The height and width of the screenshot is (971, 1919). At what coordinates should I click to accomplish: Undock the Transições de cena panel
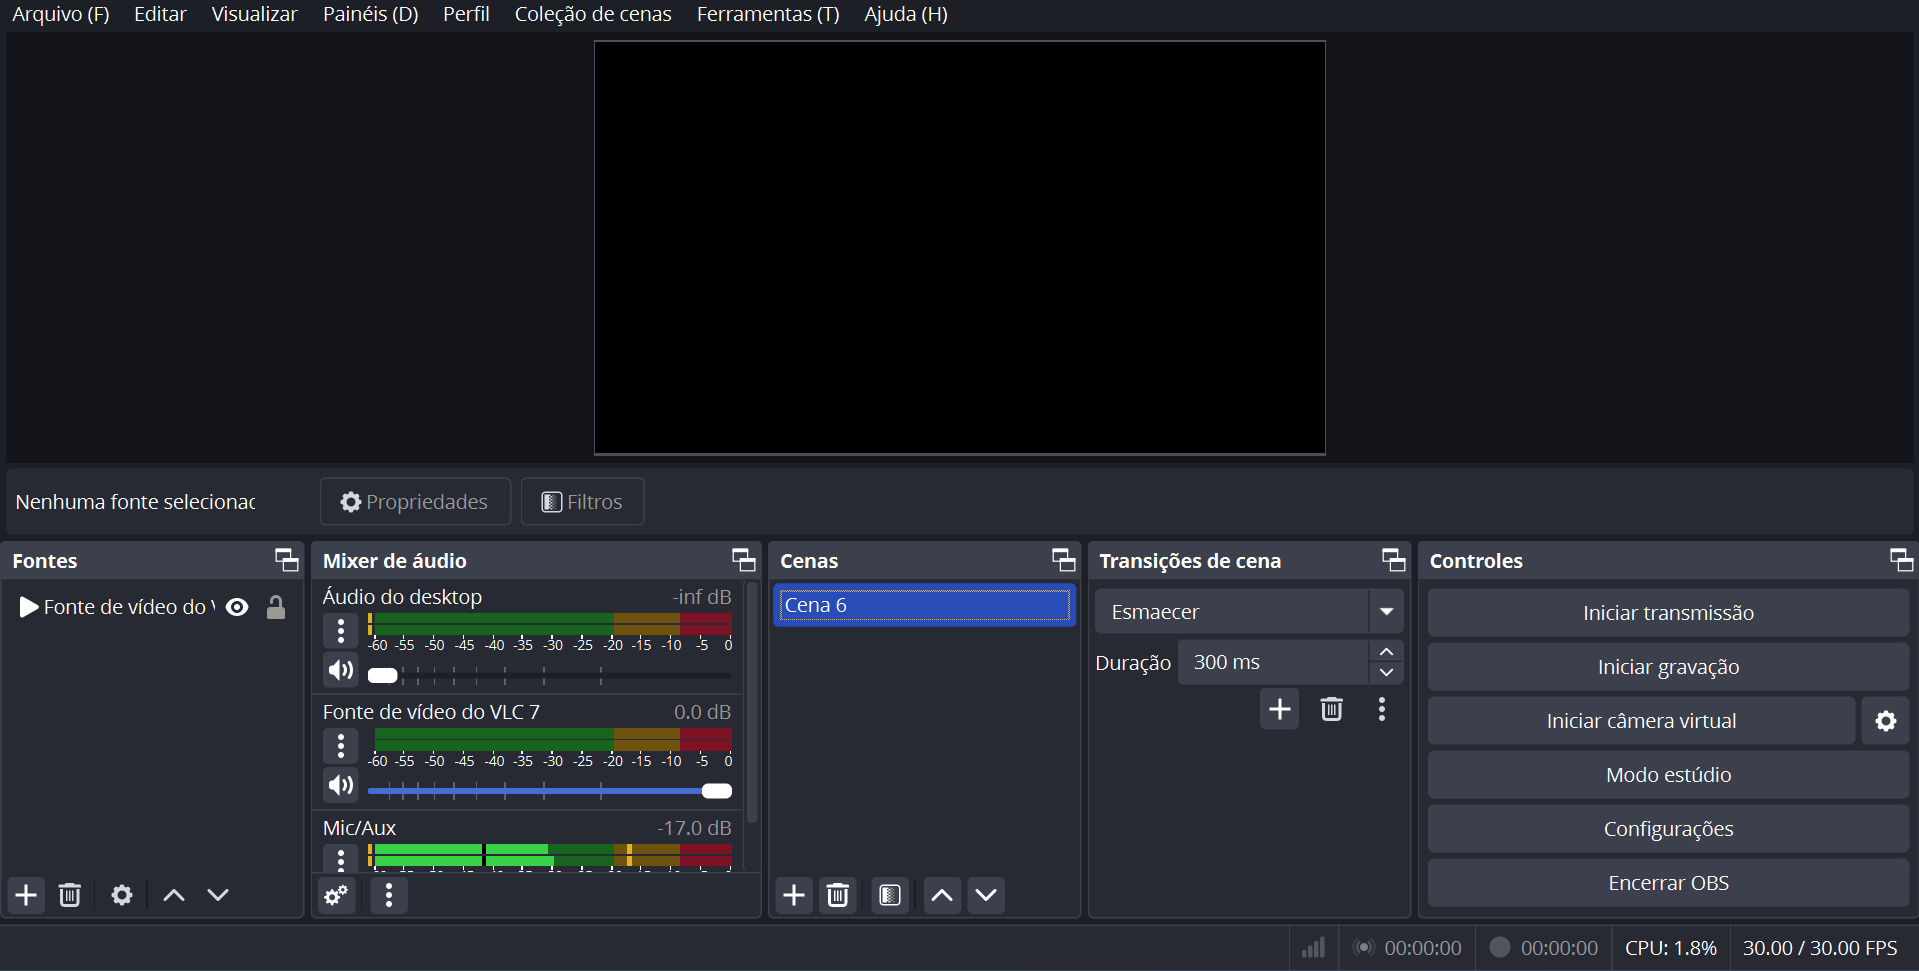[1394, 560]
